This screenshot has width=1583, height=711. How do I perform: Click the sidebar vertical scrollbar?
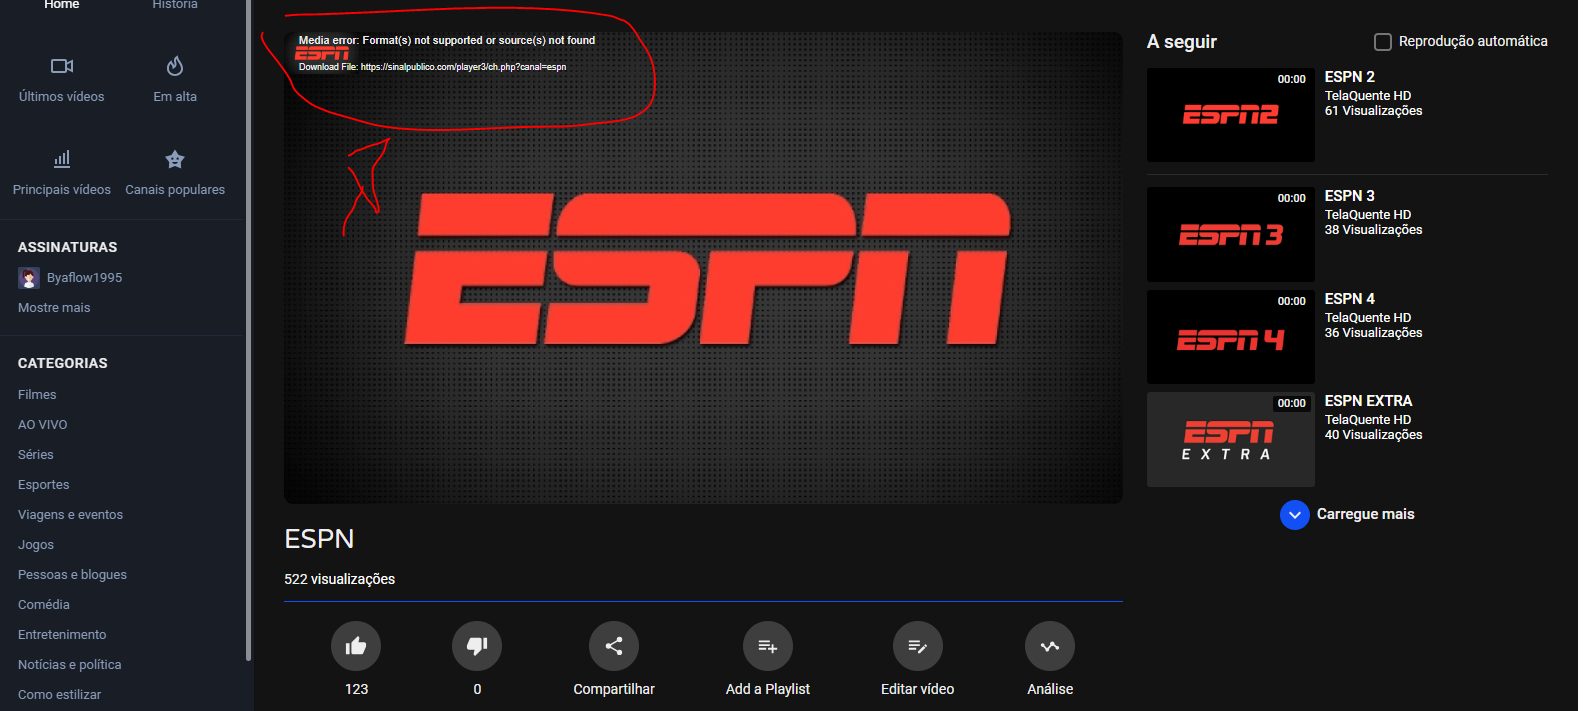(x=248, y=330)
